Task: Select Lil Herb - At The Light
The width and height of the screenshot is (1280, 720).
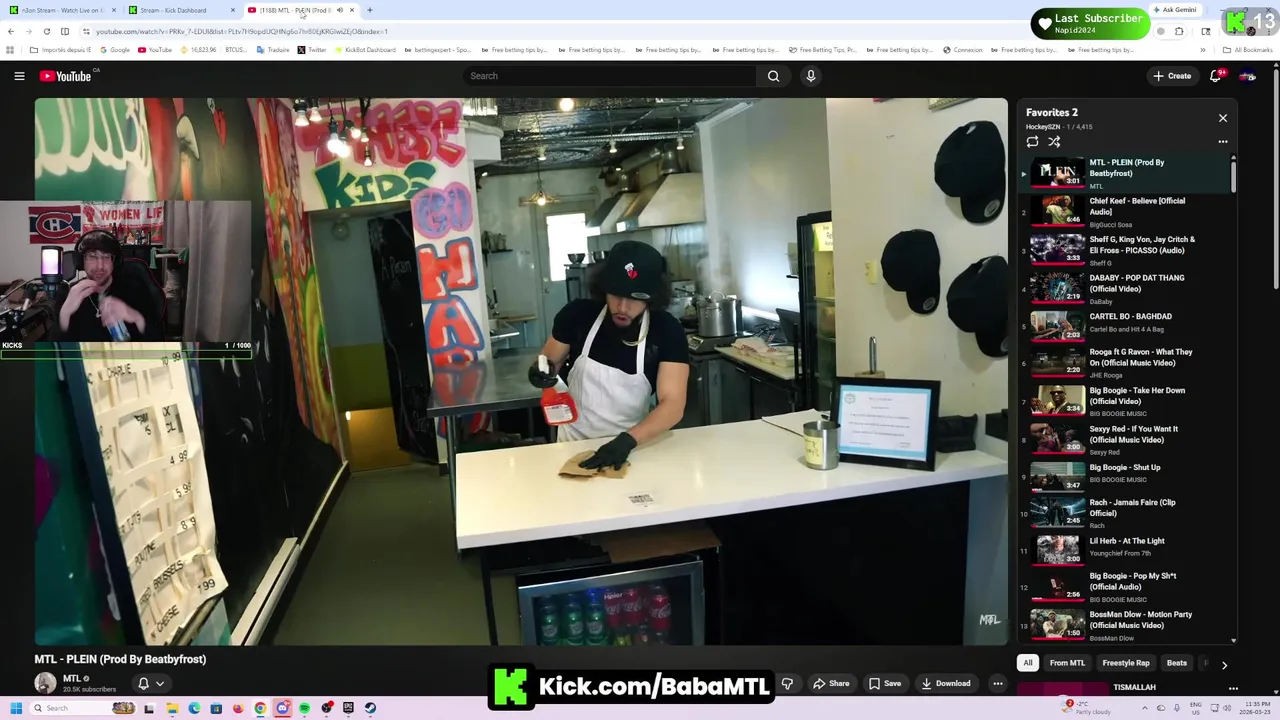Action: [1125, 548]
